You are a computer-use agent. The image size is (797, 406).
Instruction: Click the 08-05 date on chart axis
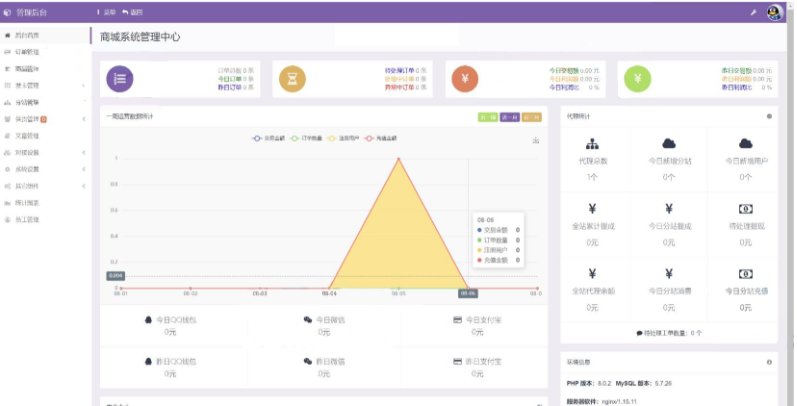point(398,294)
